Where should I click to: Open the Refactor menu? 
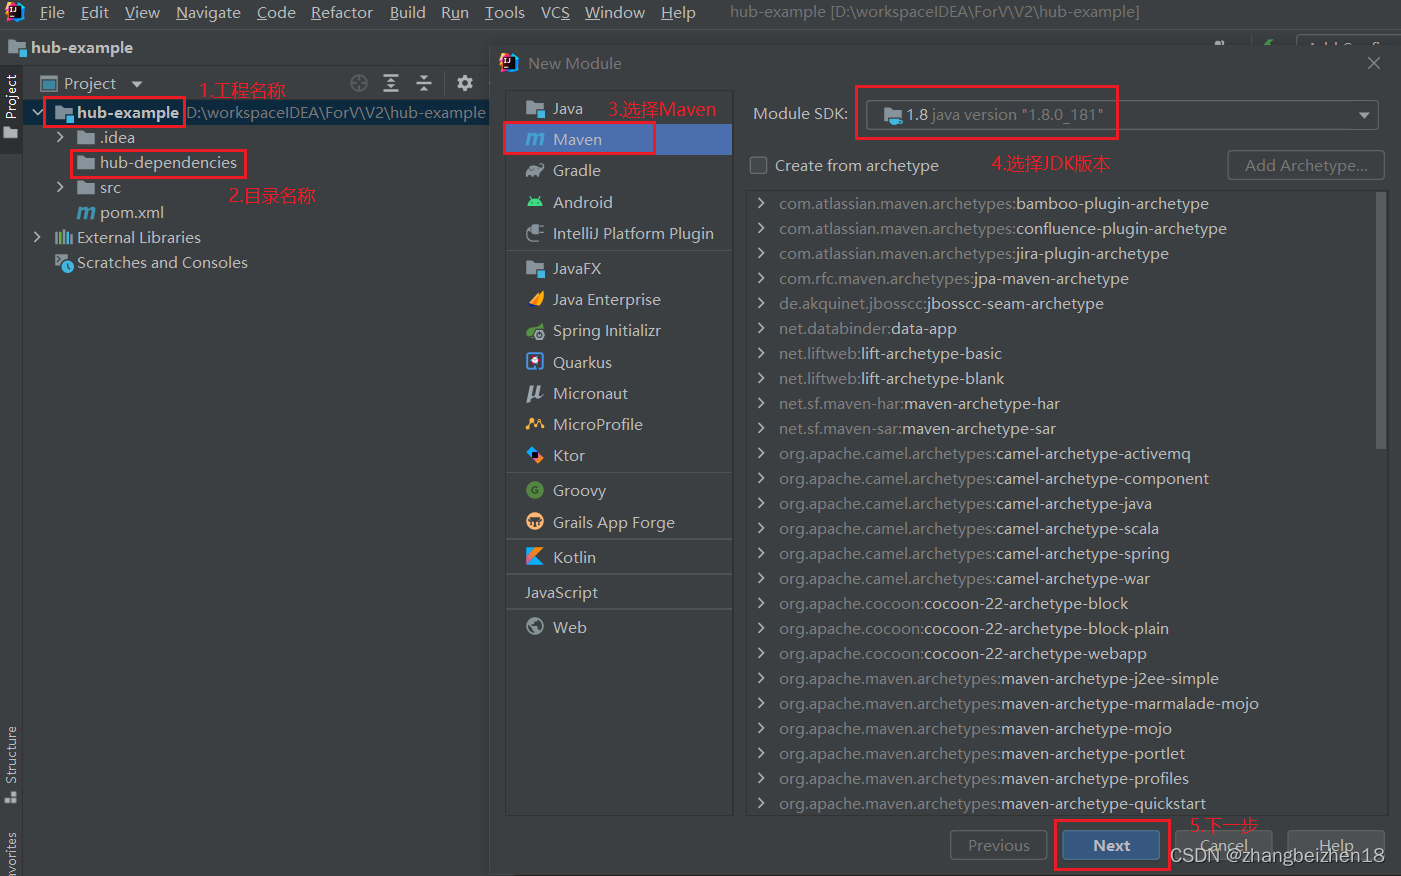342,12
